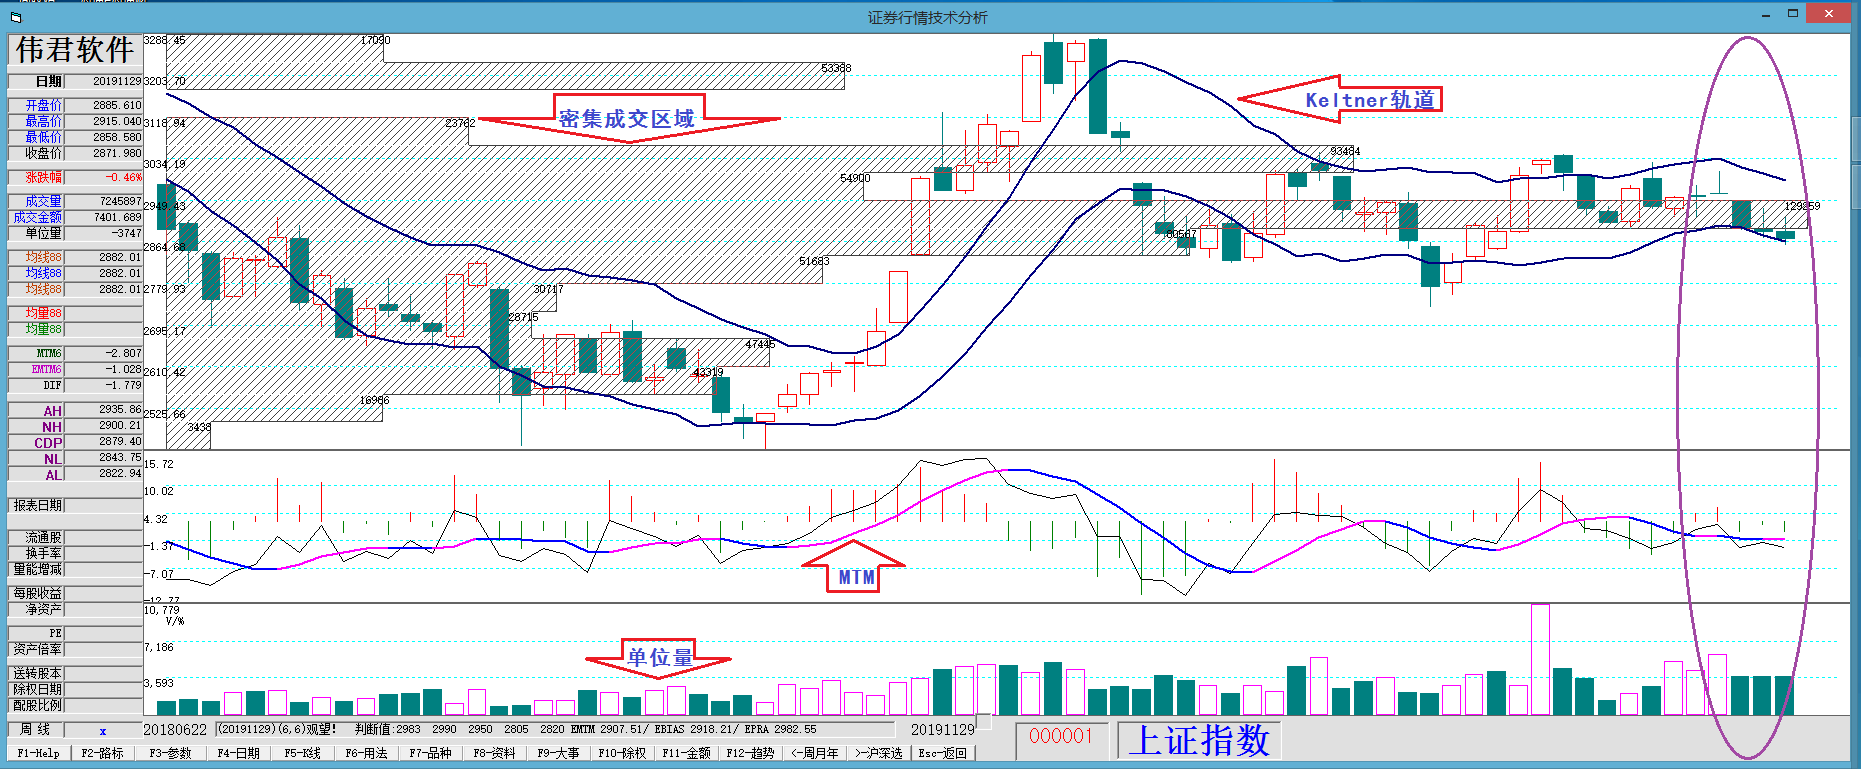Click the AH level label
1861x769 pixels.
(x=36, y=411)
